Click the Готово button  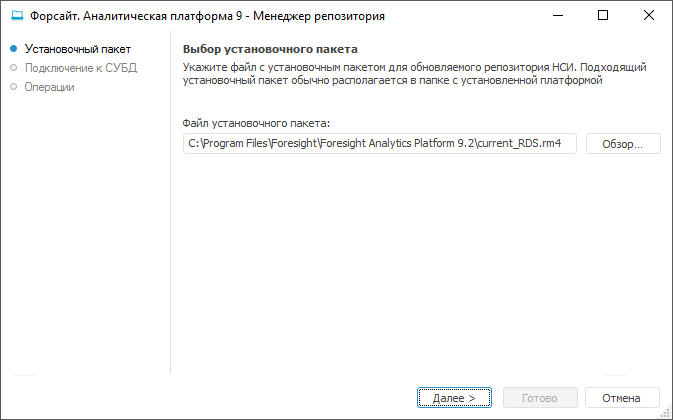tap(539, 398)
